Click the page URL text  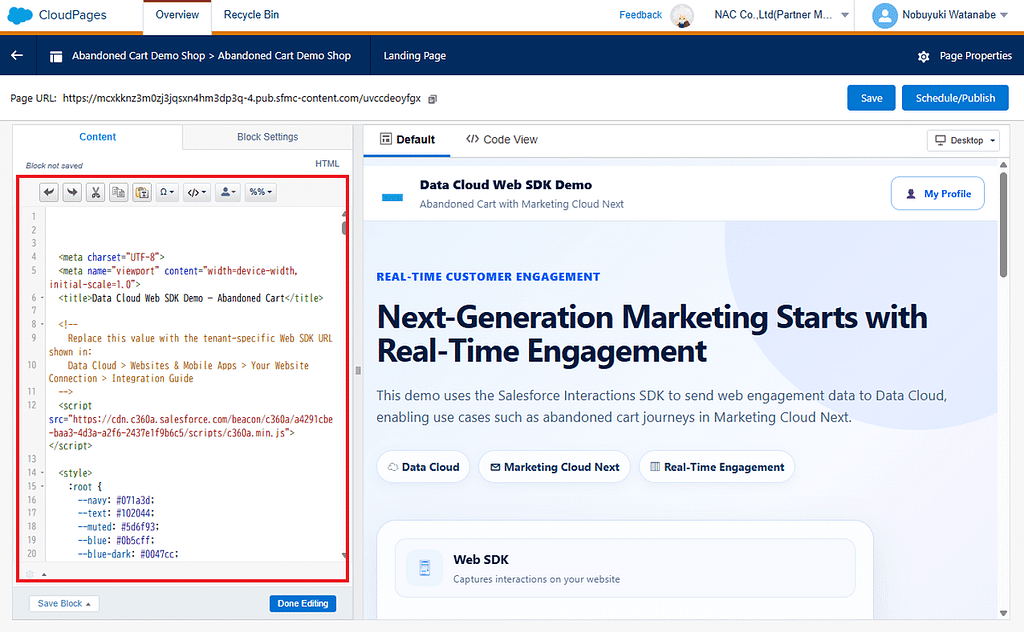pyautogui.click(x=242, y=99)
